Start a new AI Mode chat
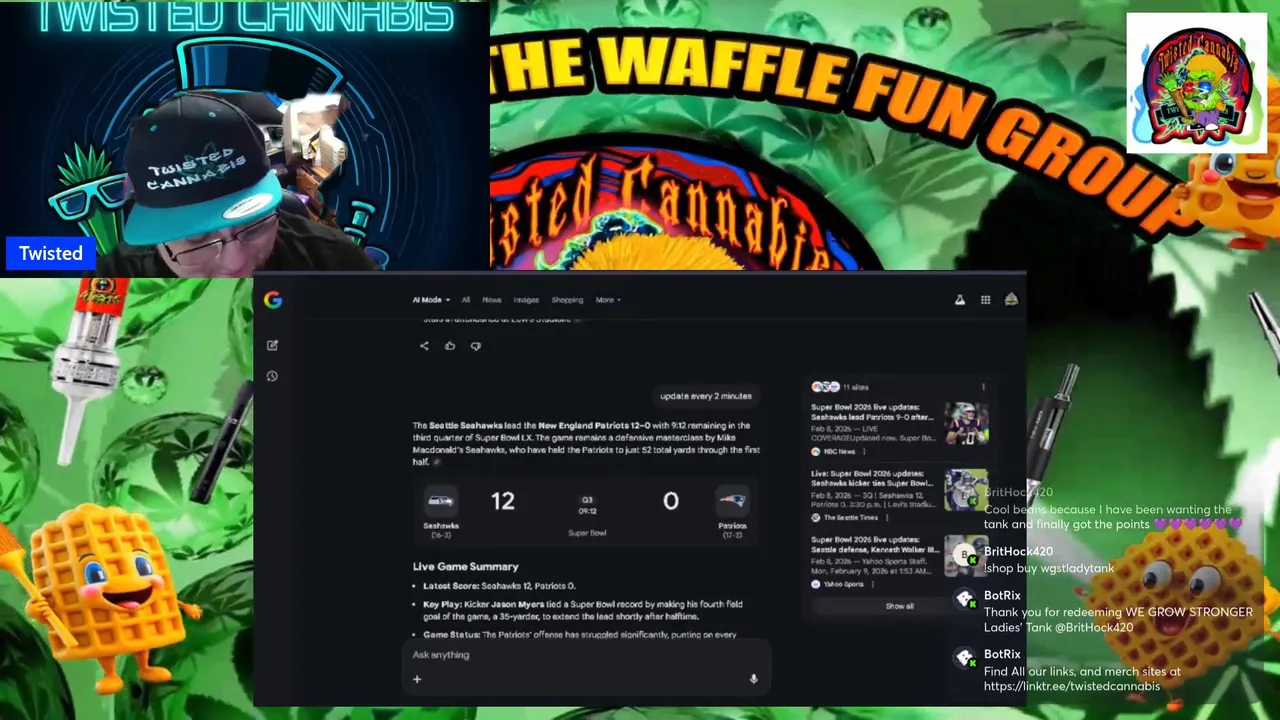This screenshot has height=720, width=1280. coord(272,345)
